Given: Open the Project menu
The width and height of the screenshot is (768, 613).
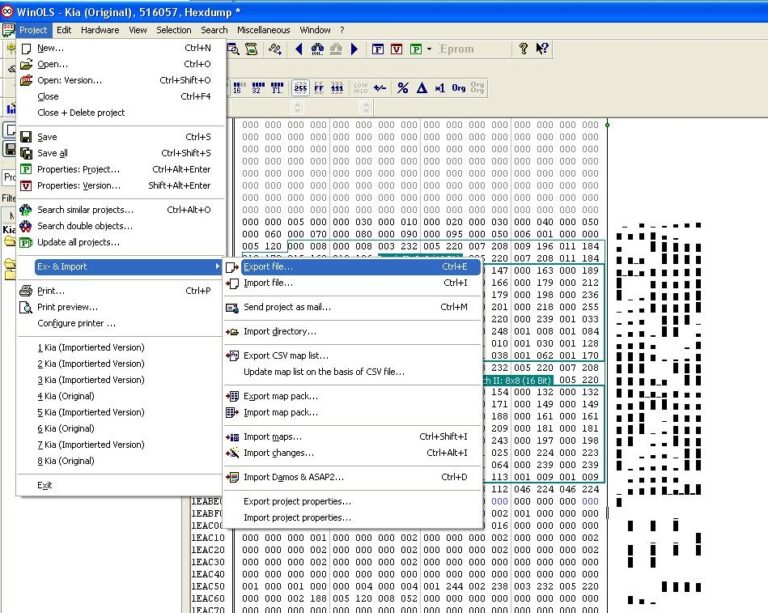Looking at the screenshot, I should click(33, 30).
